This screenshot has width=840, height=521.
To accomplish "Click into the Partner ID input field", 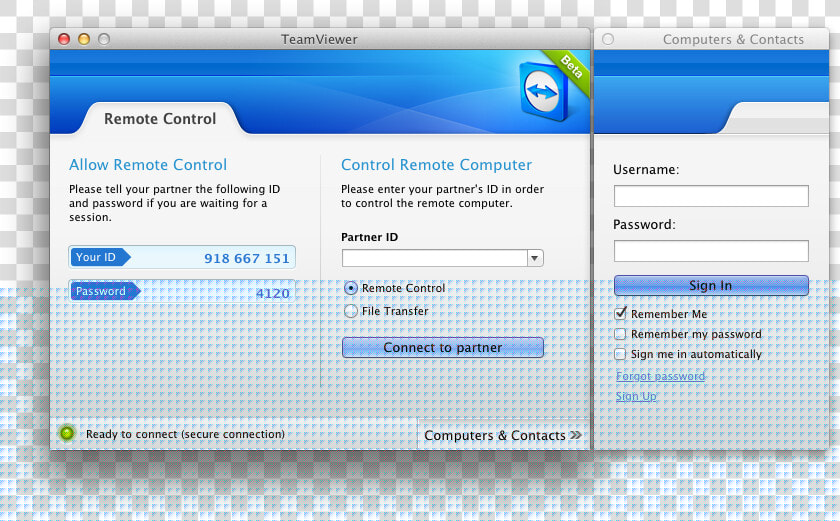I will (434, 258).
